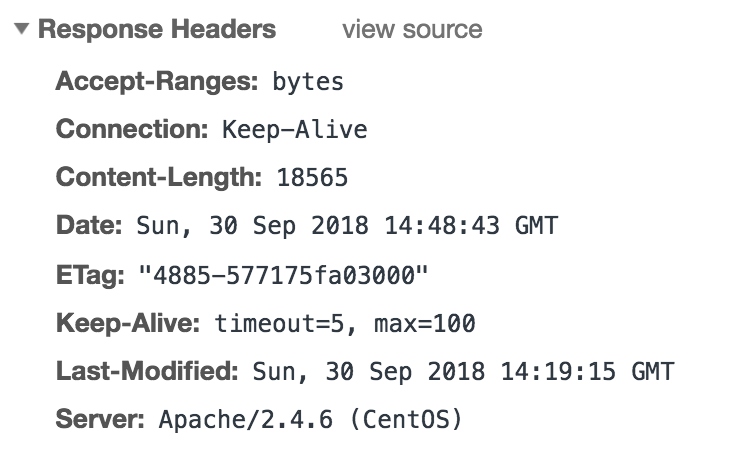The height and width of the screenshot is (452, 748).
Task: Select the Content-Length header name
Action: click(x=157, y=178)
